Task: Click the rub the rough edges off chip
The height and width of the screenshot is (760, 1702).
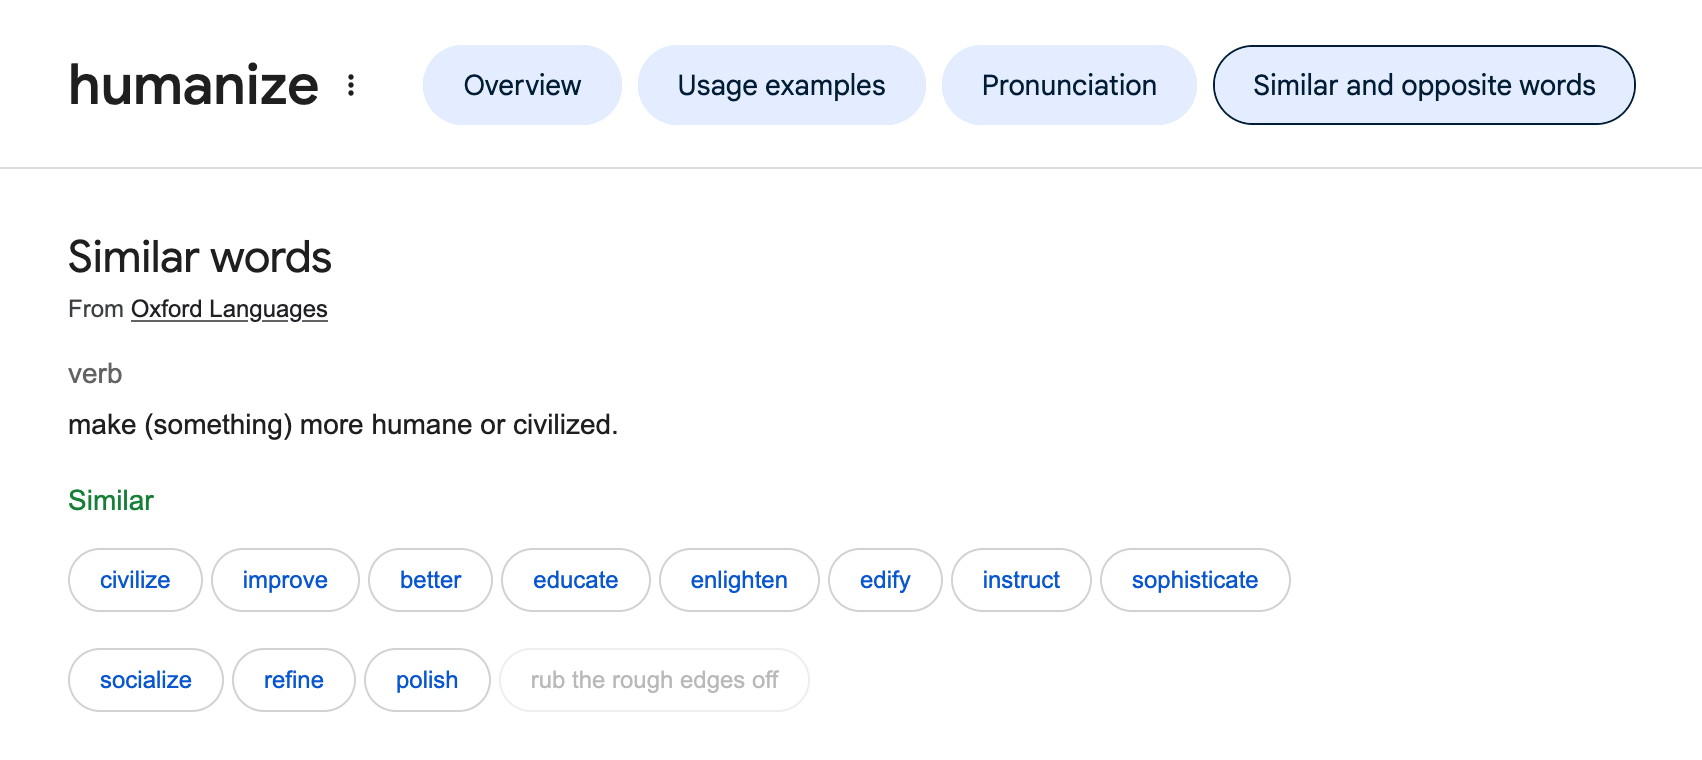Action: pos(654,680)
